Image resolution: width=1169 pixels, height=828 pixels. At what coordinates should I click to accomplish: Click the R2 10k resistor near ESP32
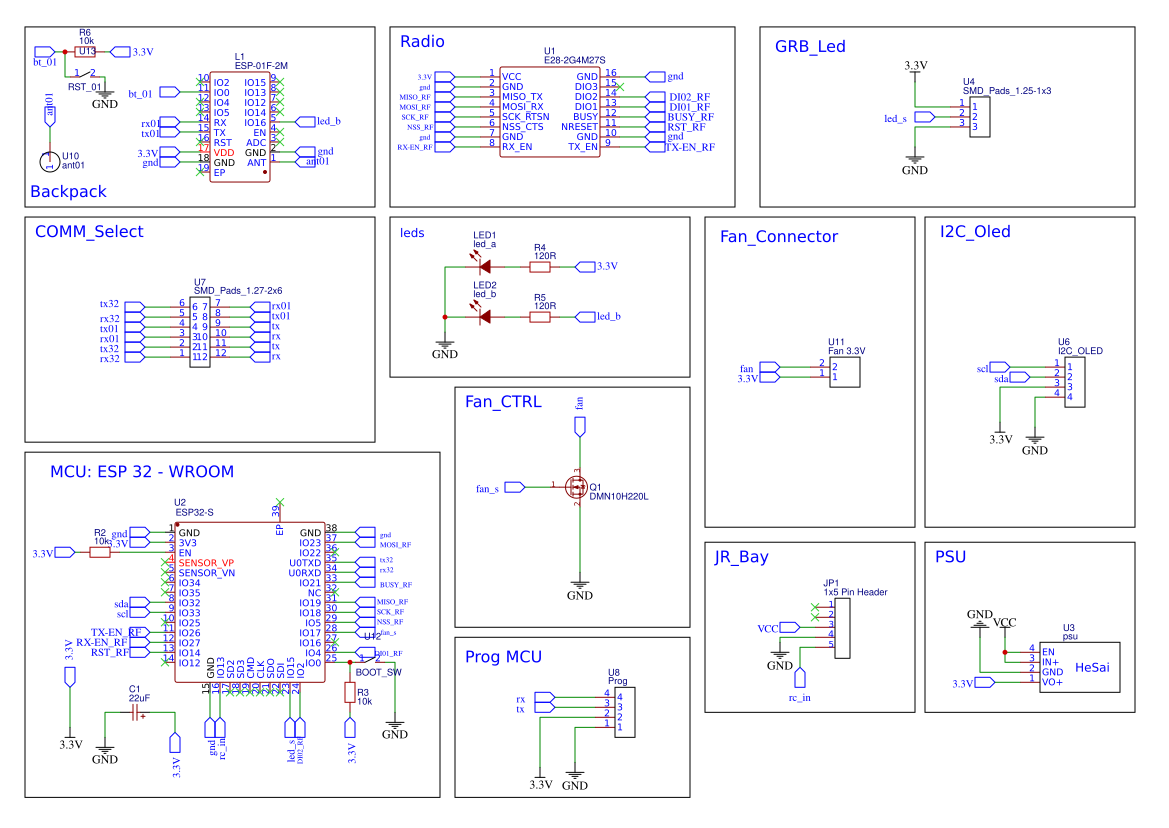100,552
